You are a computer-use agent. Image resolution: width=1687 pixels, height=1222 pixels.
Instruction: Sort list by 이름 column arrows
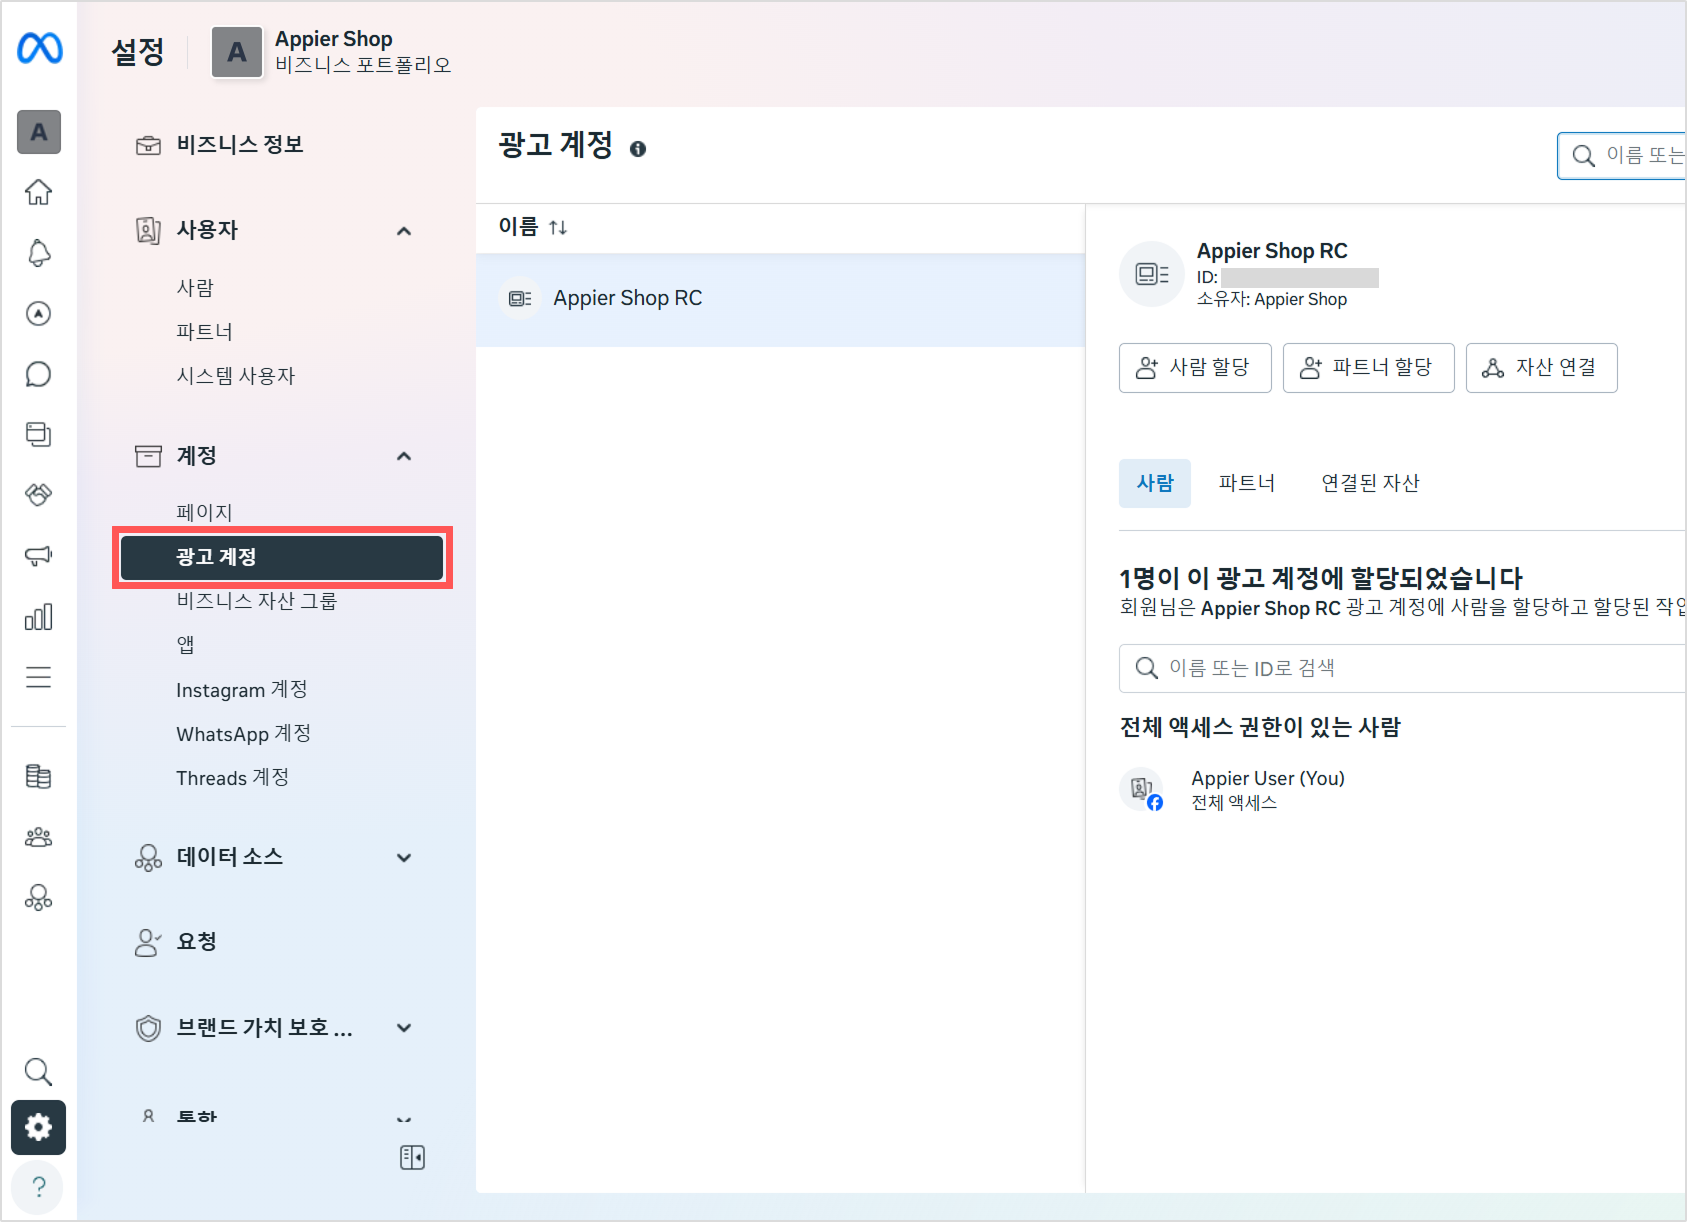click(x=558, y=228)
